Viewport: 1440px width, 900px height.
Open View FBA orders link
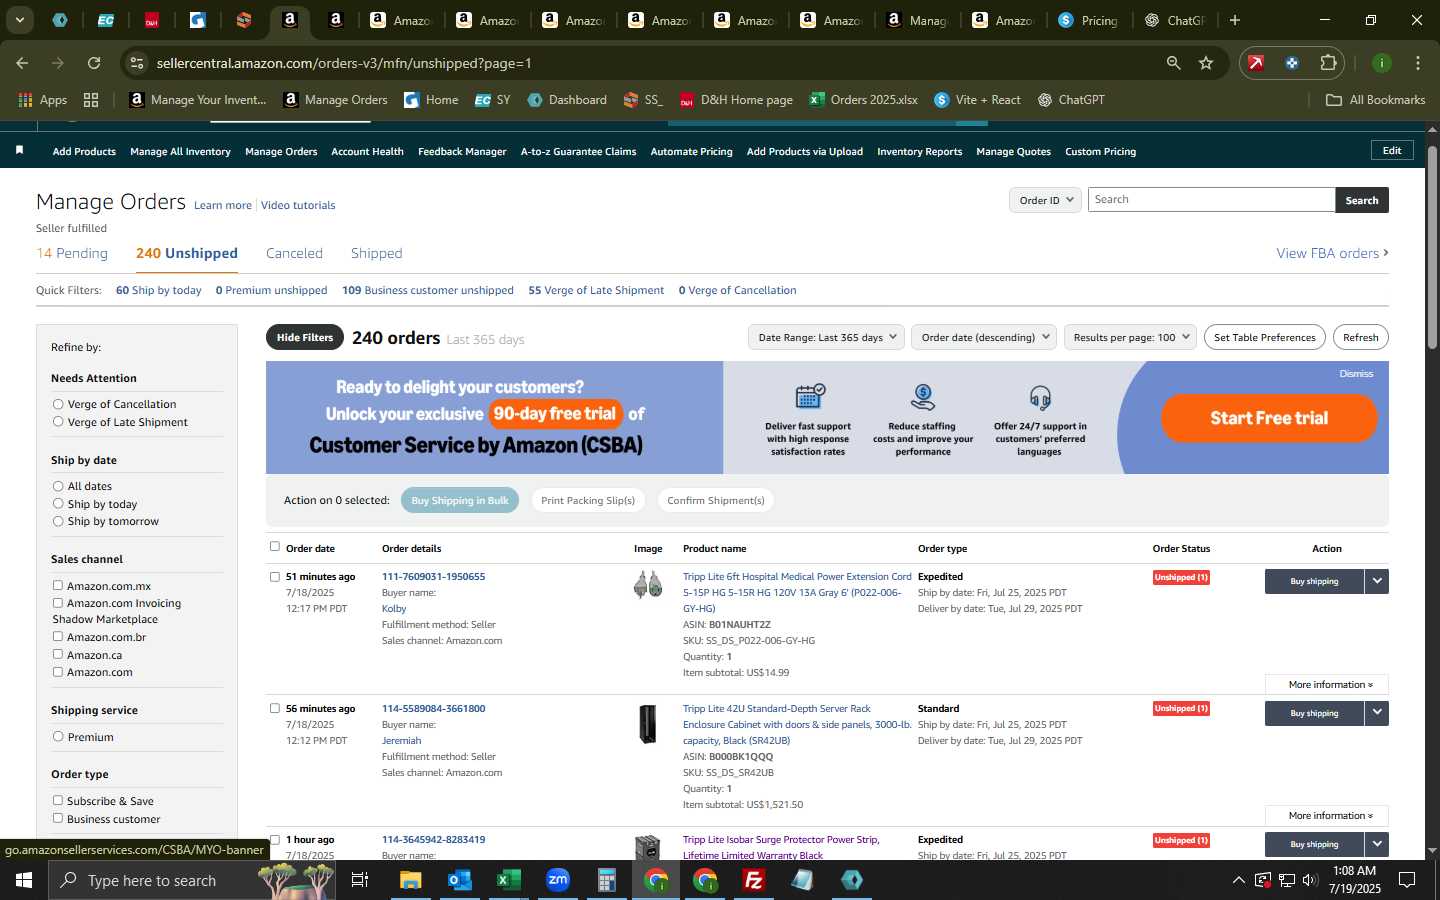point(1332,254)
